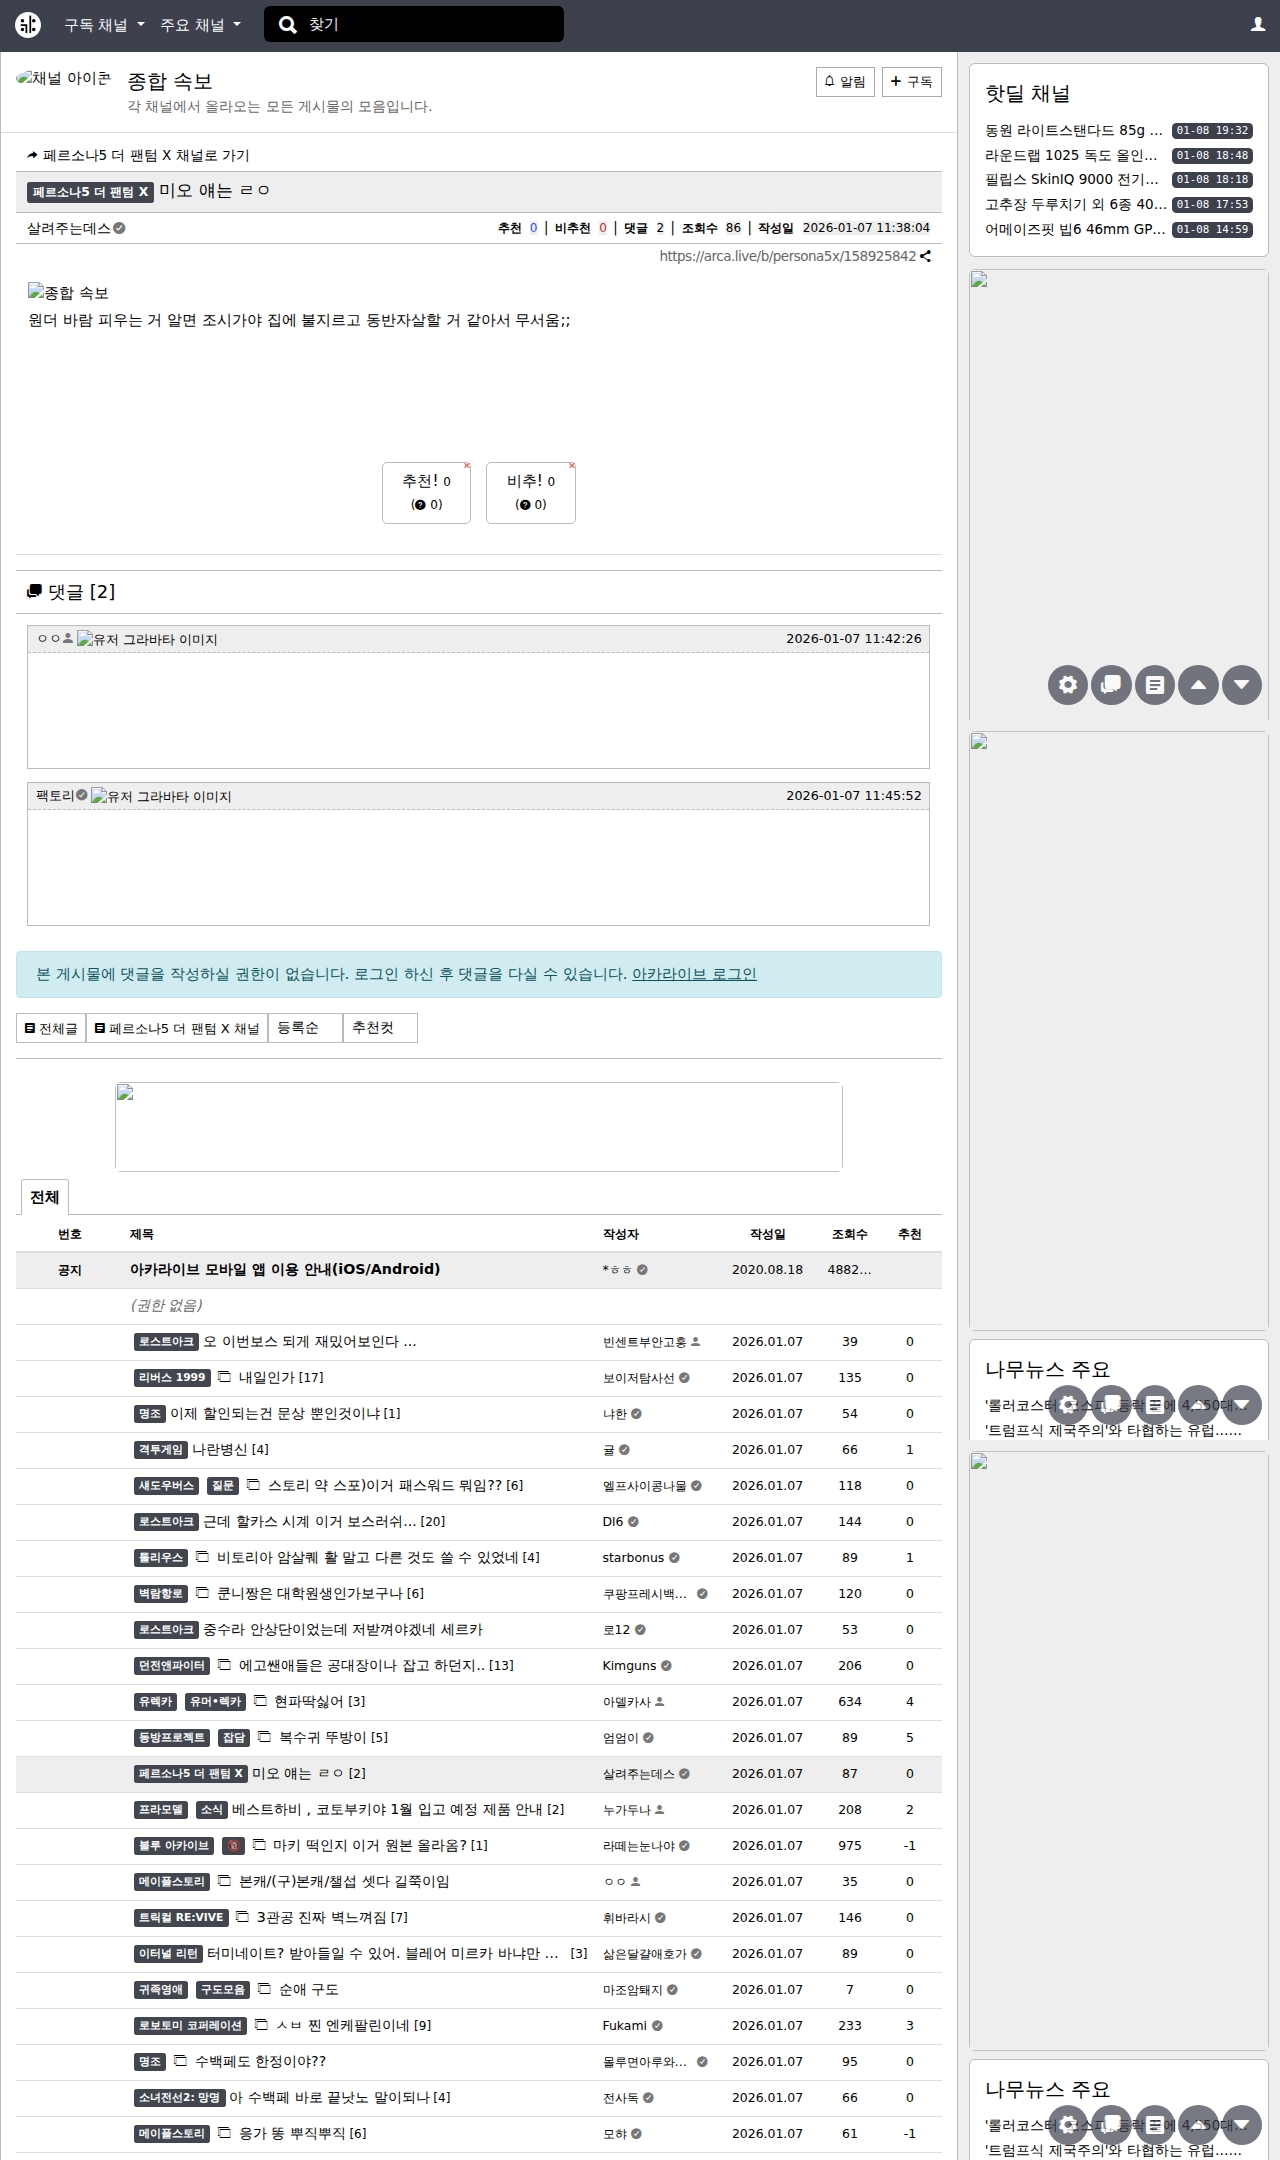Subscribe with the + 구독 button
The image size is (1280, 2160).
point(911,82)
